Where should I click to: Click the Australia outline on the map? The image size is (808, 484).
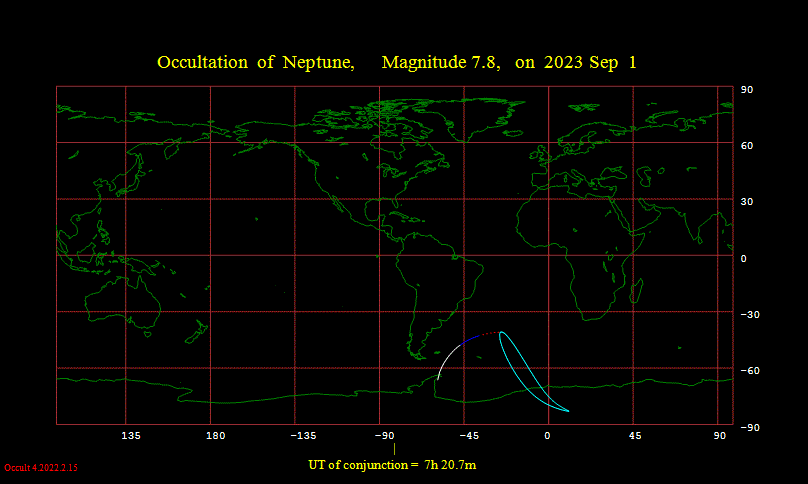[123, 302]
